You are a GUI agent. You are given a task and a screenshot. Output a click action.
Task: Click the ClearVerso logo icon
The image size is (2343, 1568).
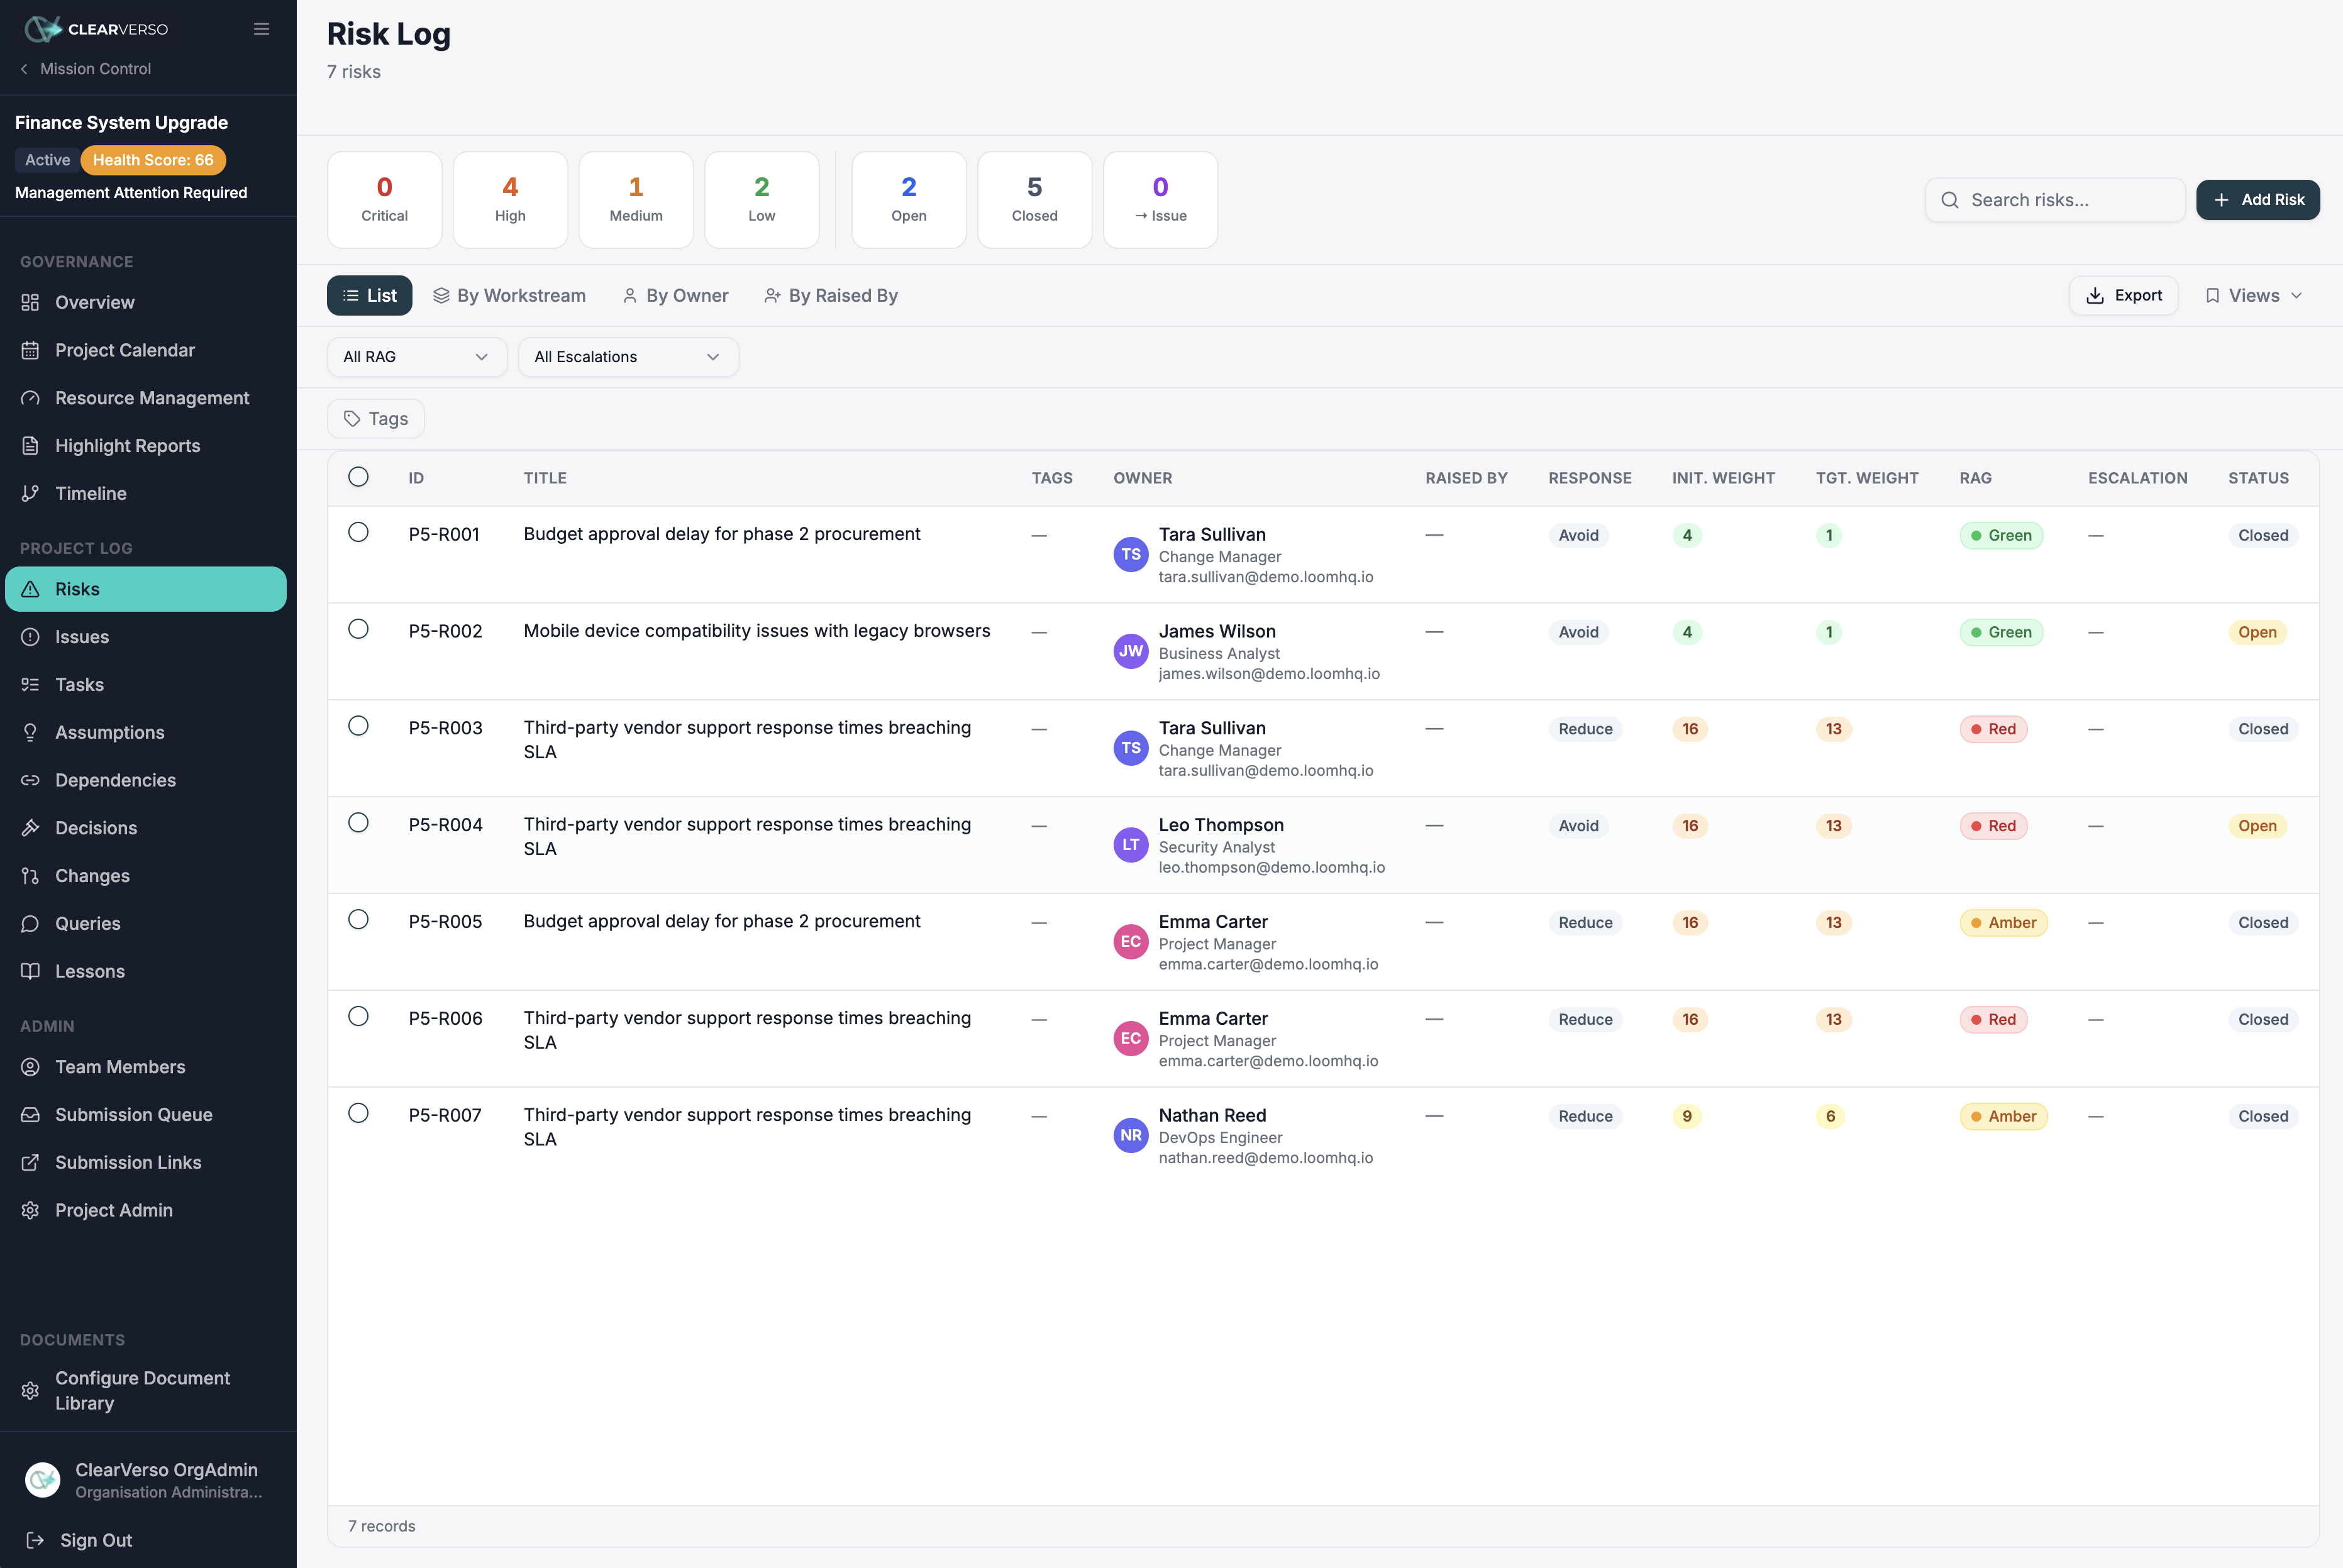tap(42, 29)
